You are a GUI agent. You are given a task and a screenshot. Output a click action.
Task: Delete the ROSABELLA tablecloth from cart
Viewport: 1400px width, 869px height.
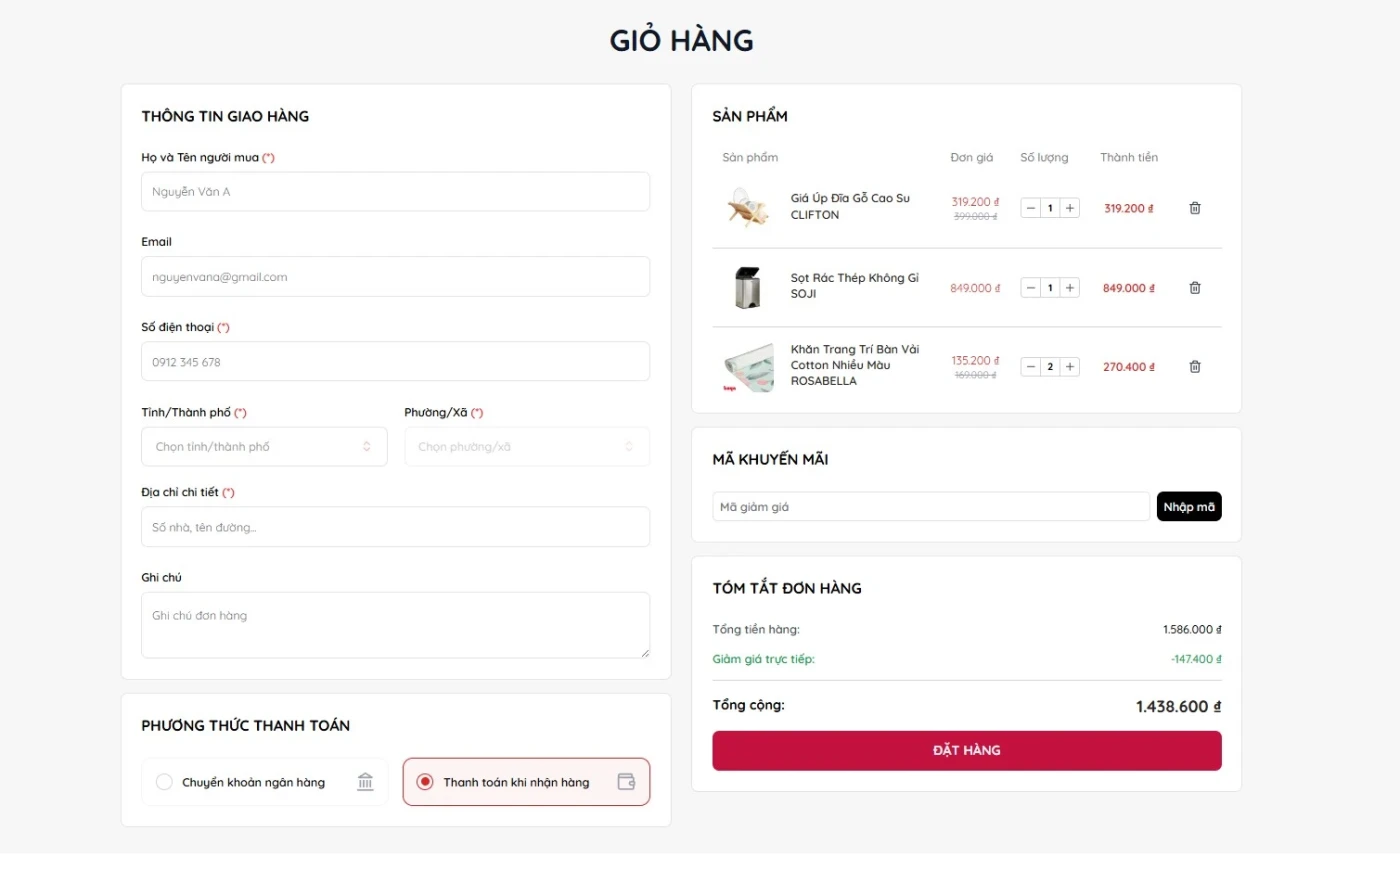(1194, 367)
